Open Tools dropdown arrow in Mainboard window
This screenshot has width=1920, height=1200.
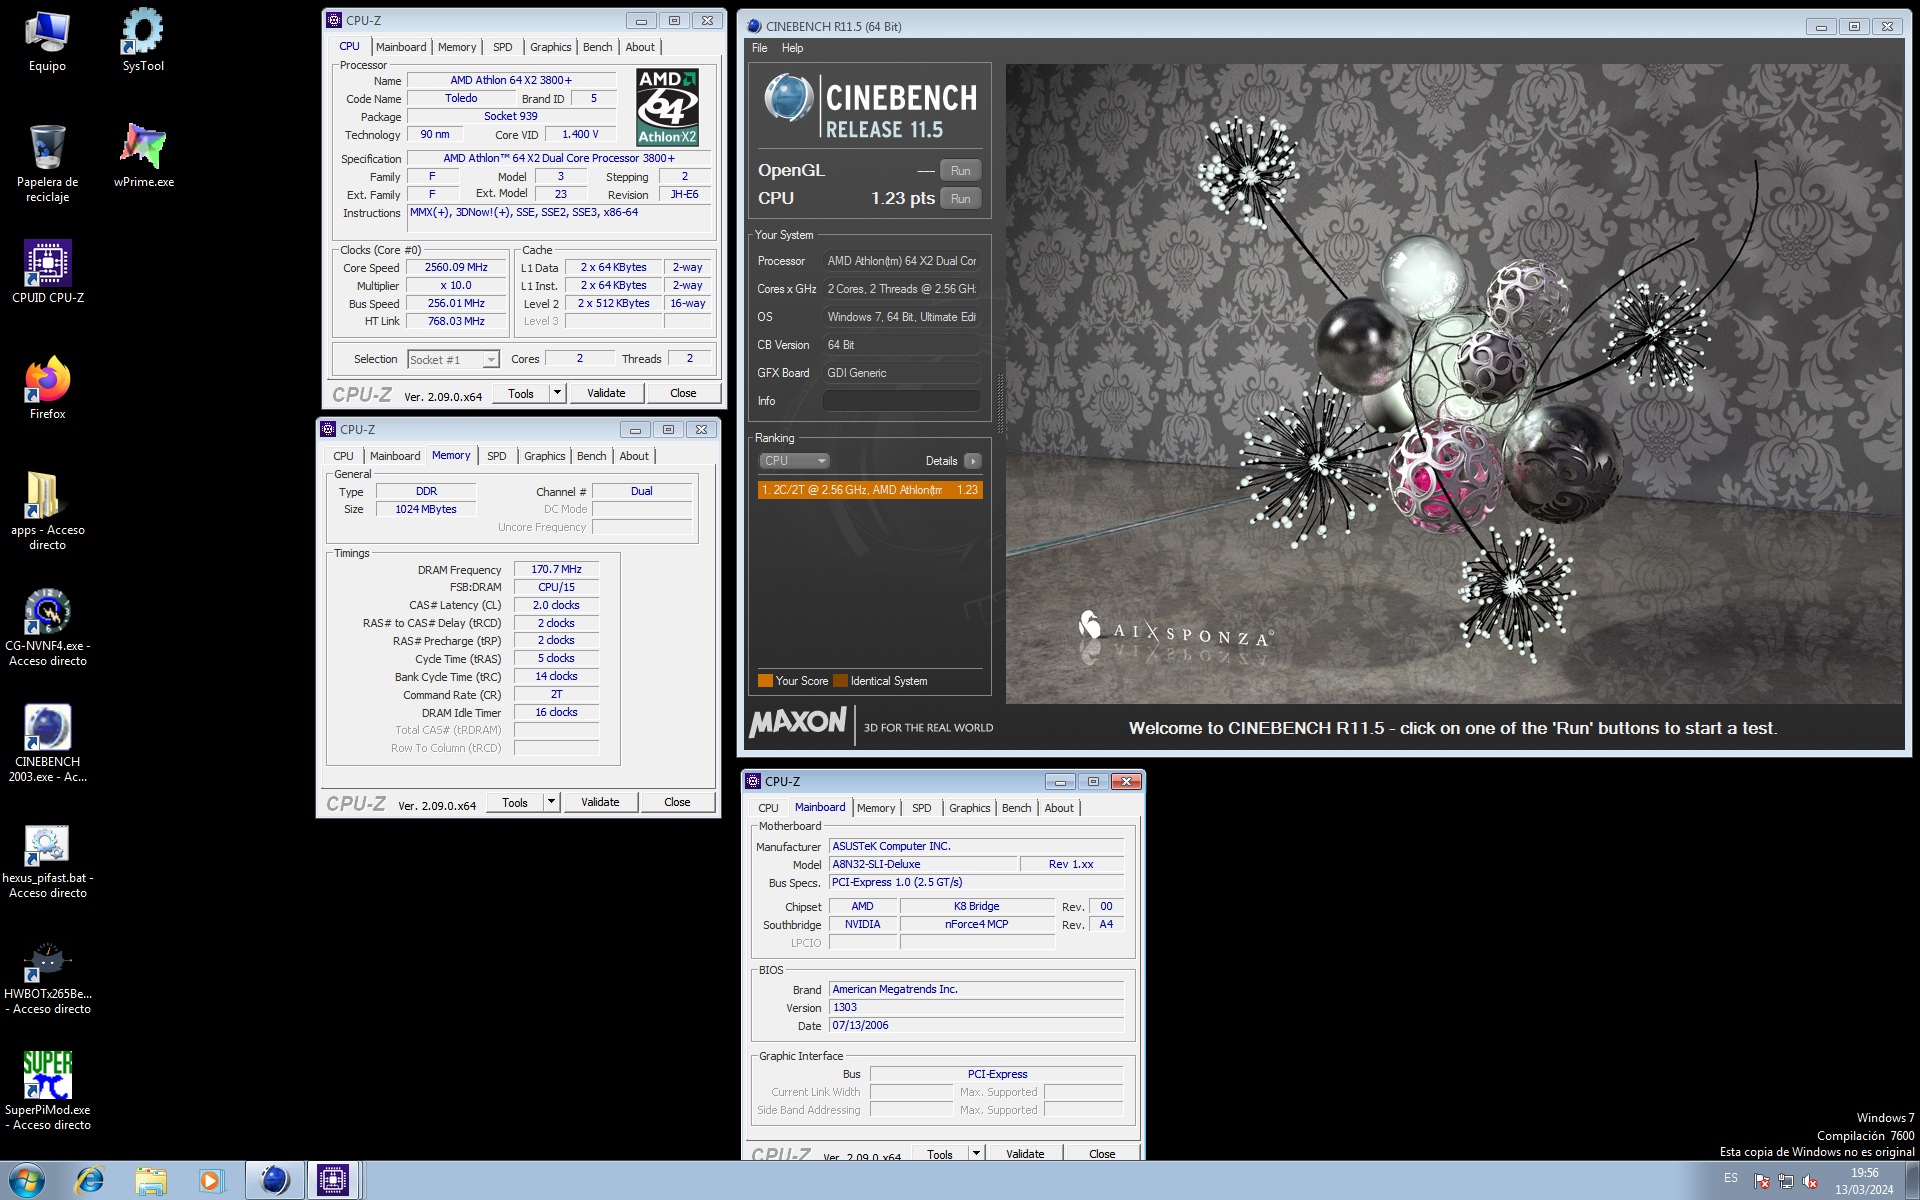(976, 1153)
